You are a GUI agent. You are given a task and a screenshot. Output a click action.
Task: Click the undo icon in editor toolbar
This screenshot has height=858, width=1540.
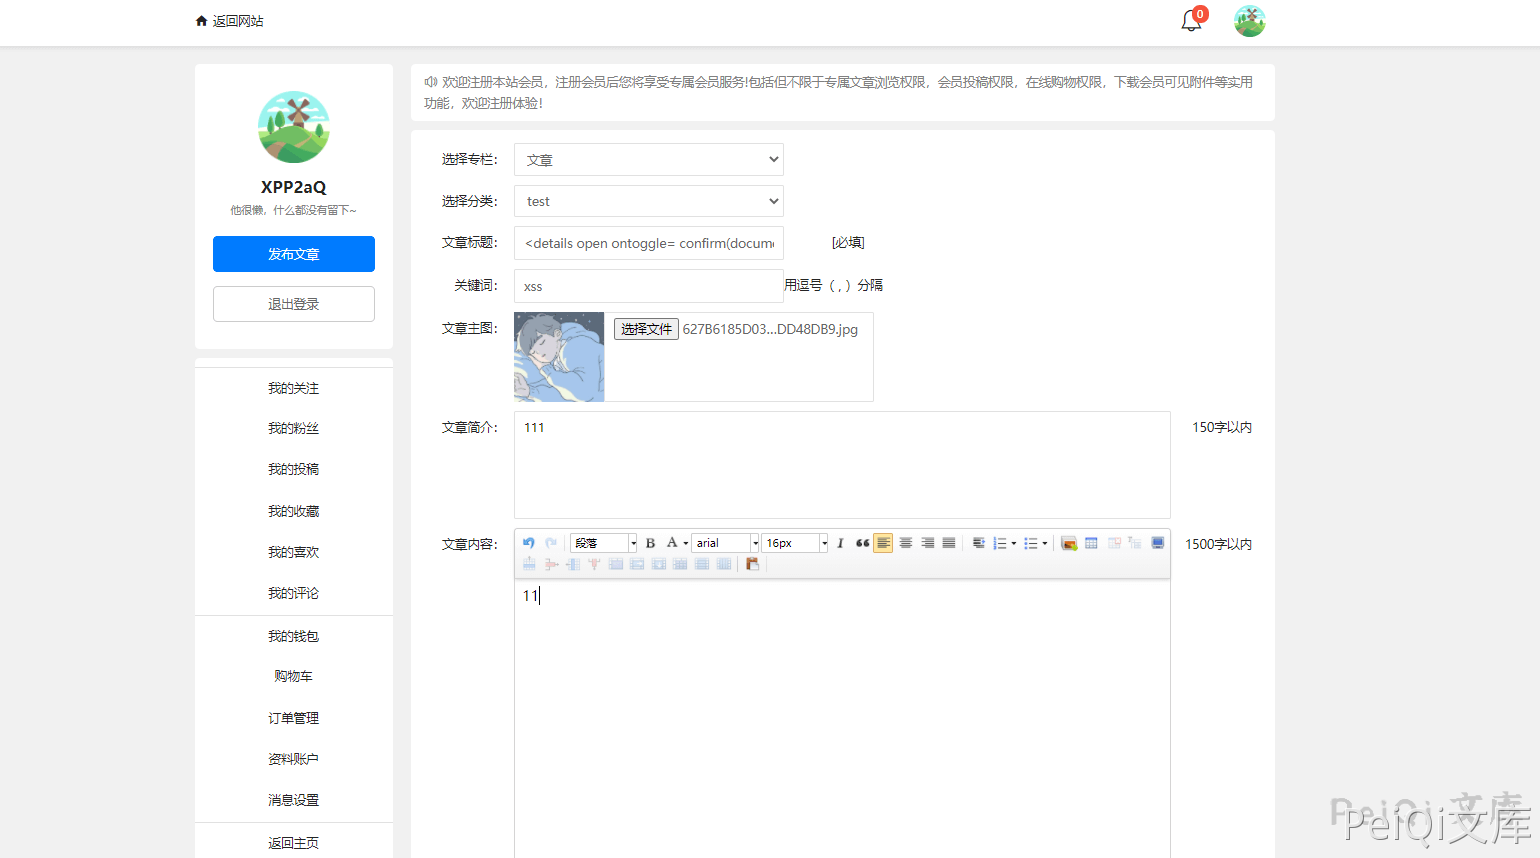529,543
